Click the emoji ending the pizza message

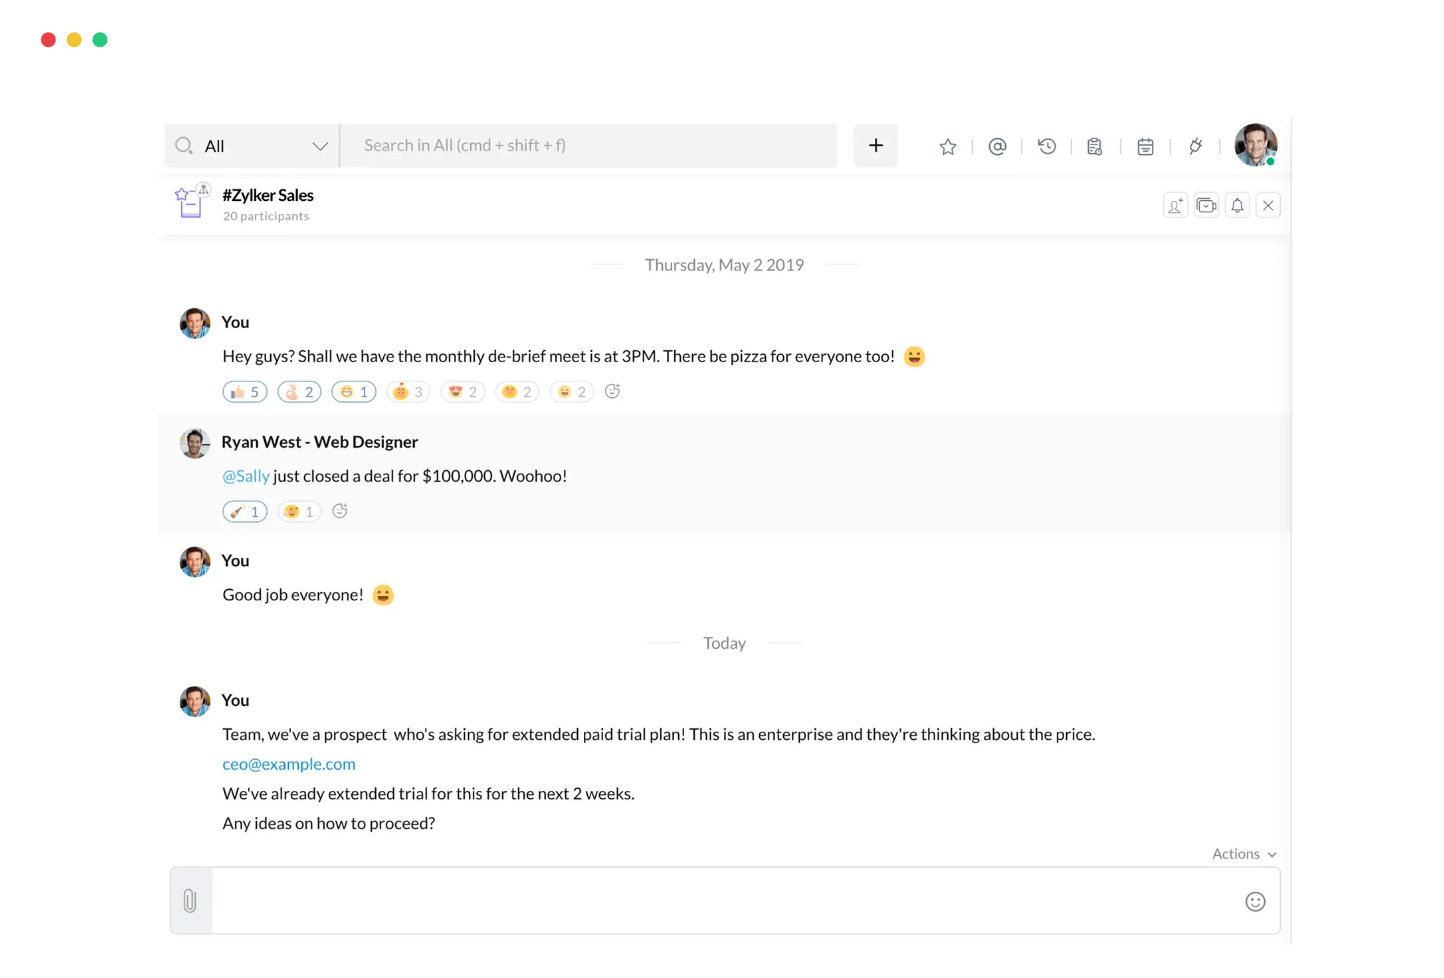point(914,357)
